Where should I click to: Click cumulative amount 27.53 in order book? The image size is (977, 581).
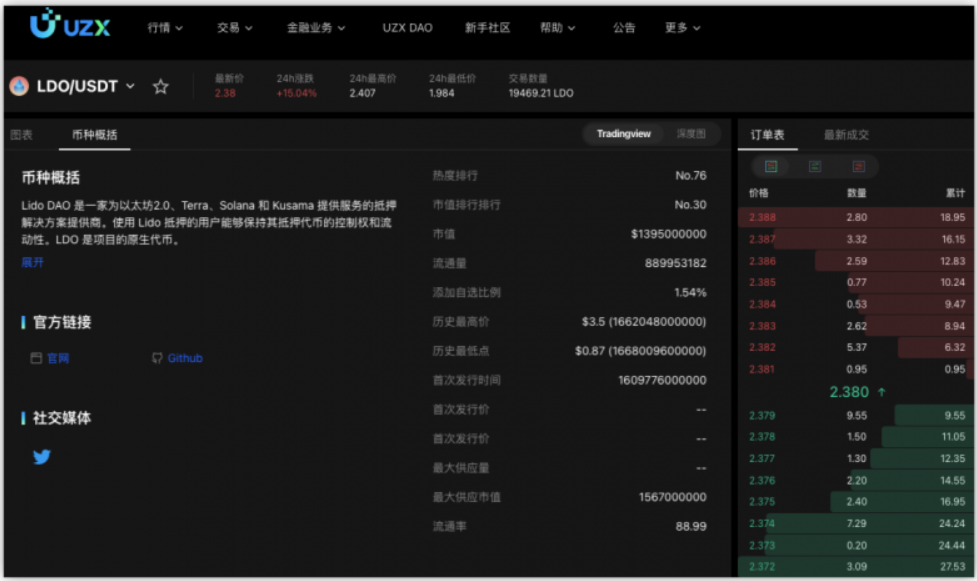point(952,566)
